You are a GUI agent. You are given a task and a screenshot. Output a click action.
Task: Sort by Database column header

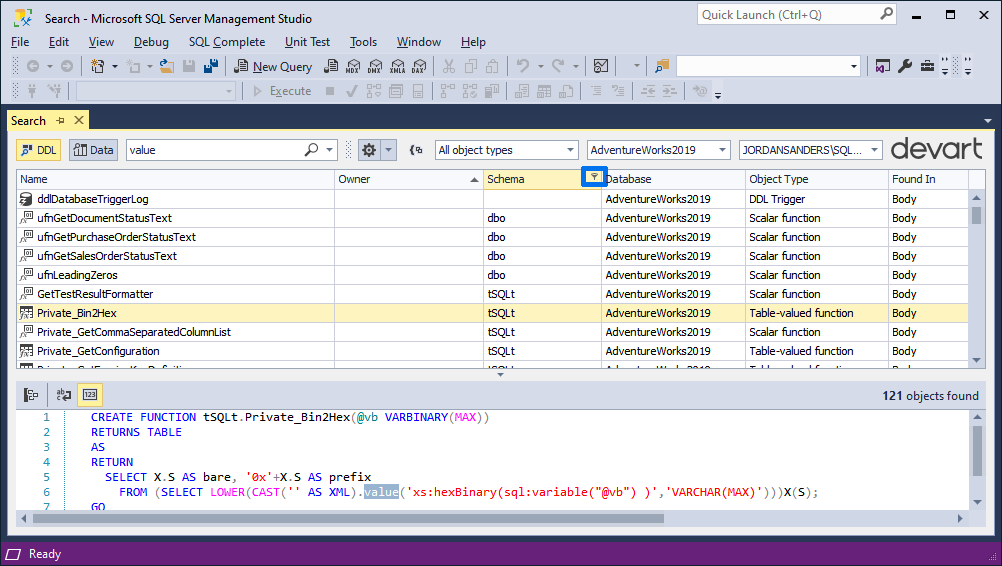[x=674, y=179]
